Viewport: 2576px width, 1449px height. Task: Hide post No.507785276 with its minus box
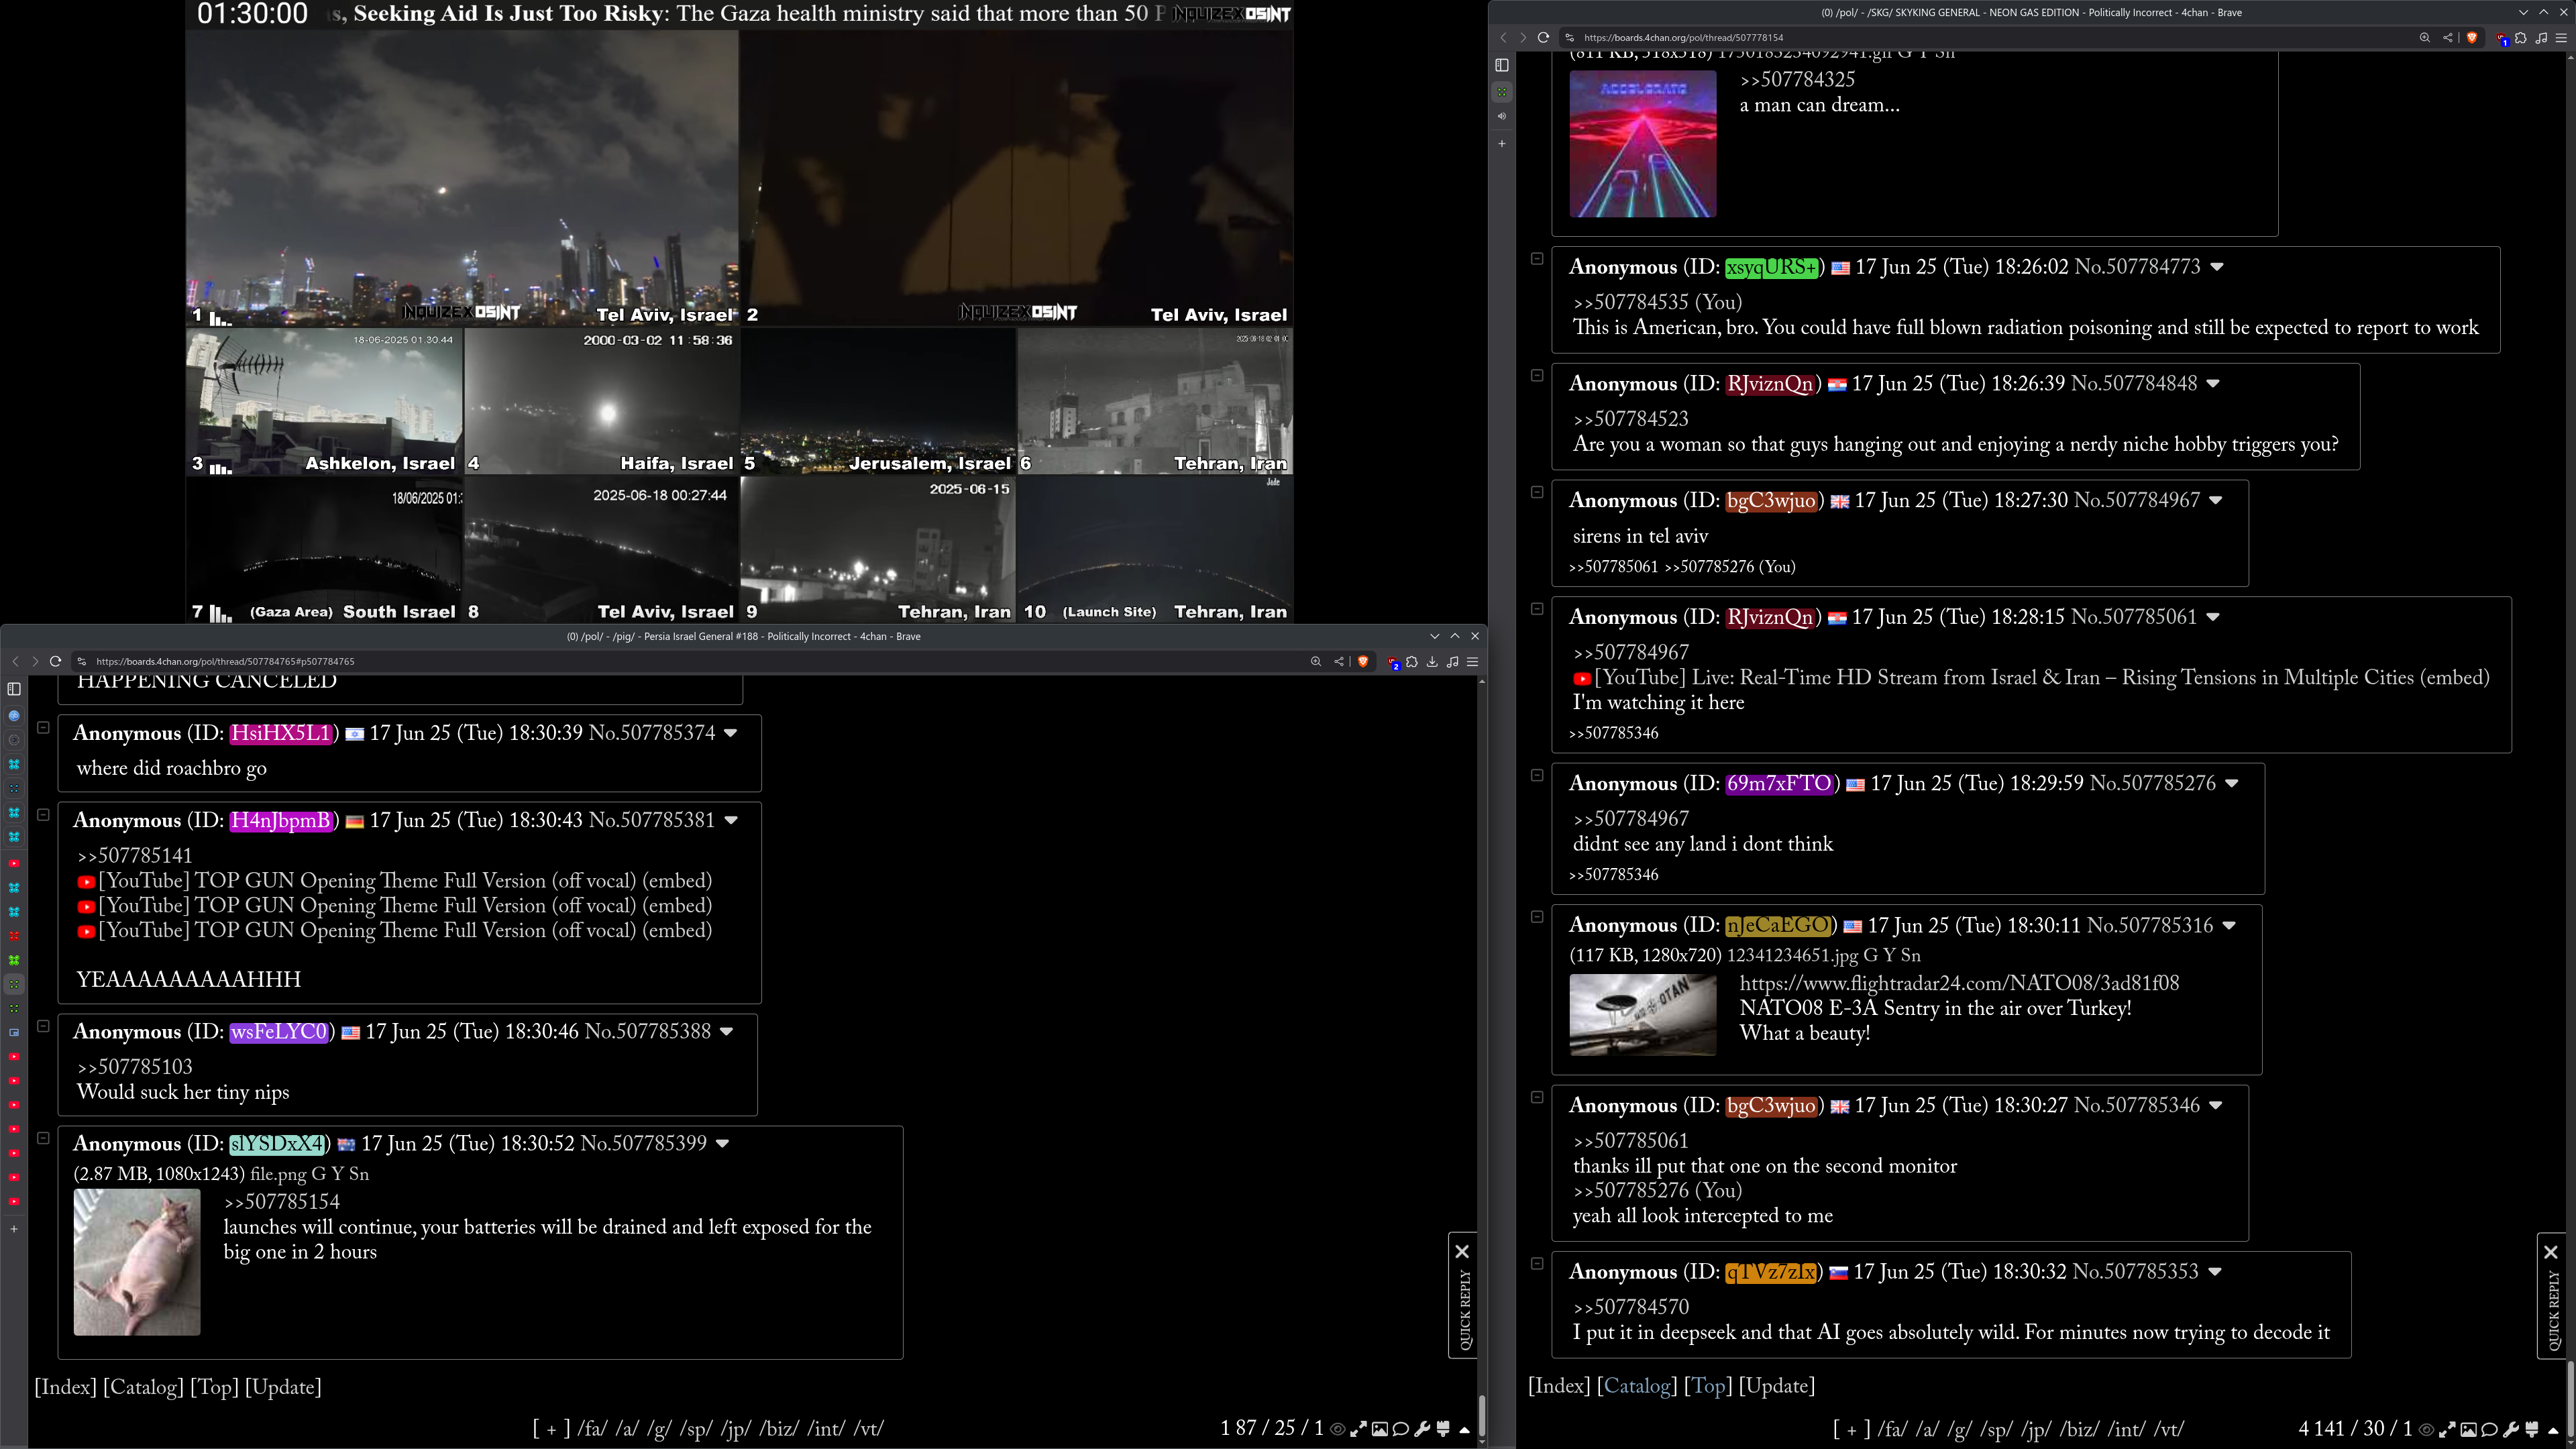(1537, 775)
